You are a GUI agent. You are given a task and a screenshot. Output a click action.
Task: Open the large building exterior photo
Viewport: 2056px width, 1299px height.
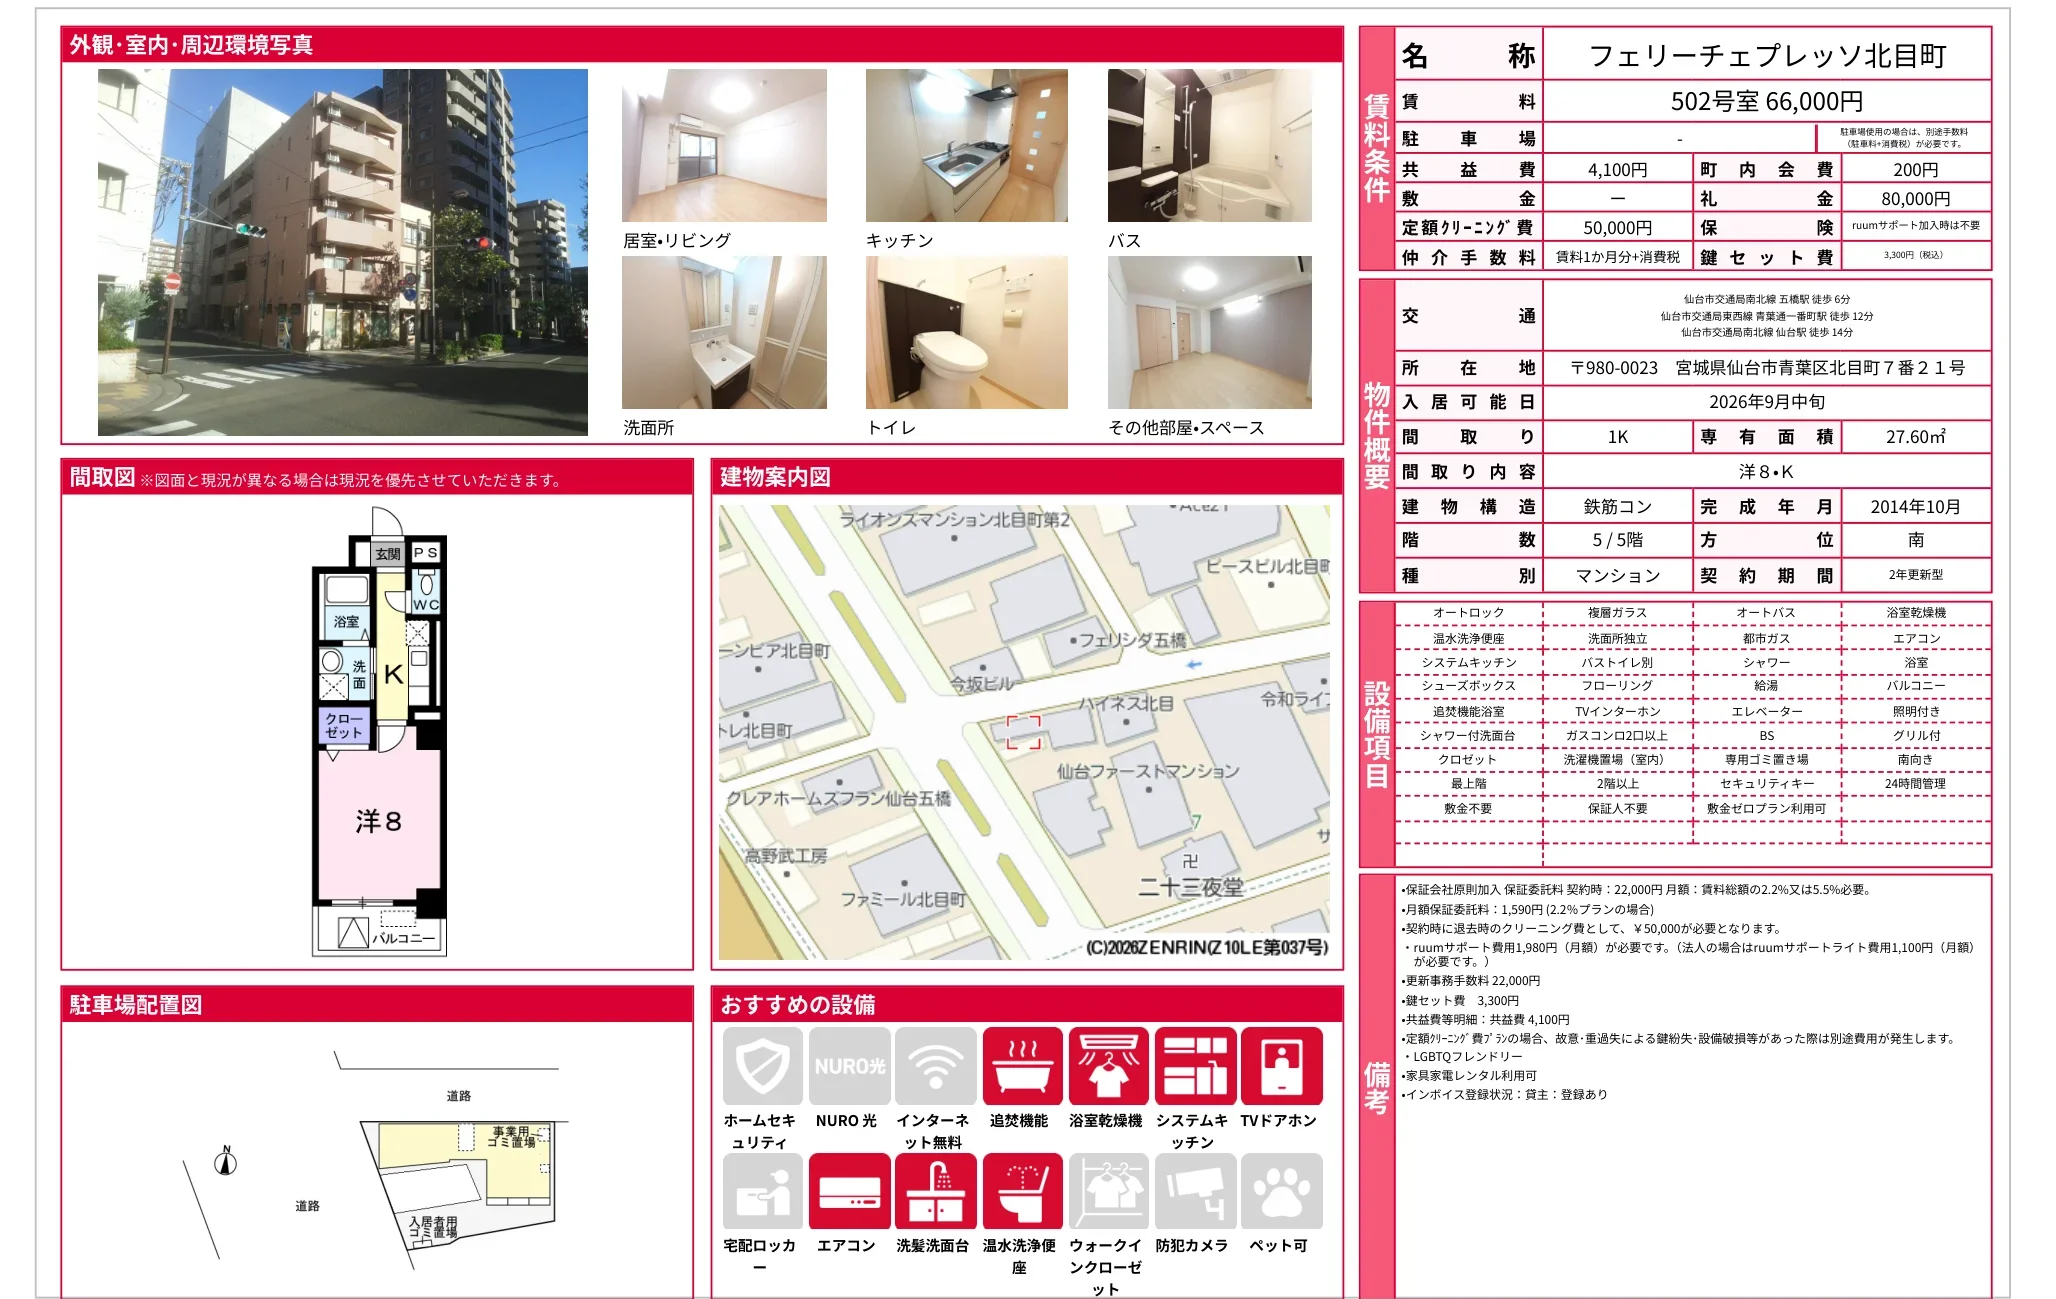343,252
